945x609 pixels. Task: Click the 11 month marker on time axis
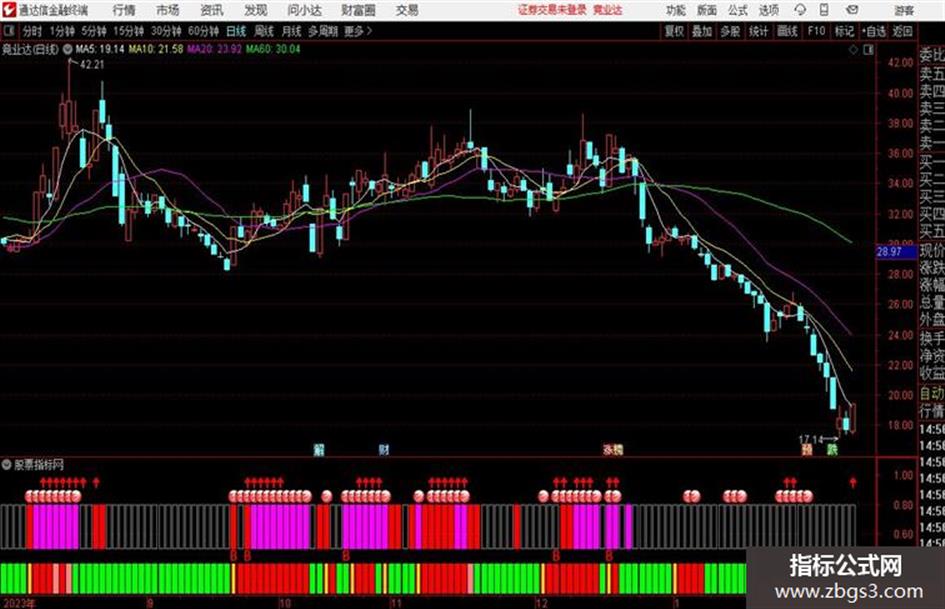[395, 603]
